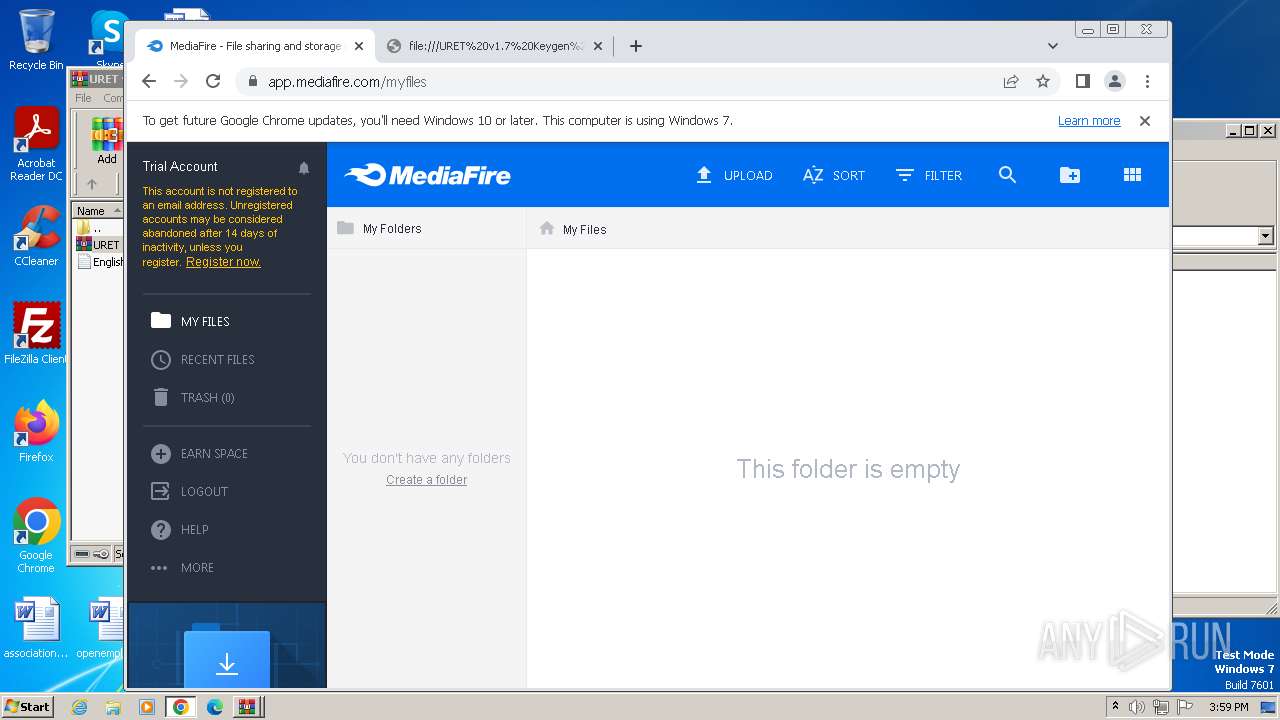1280x720 pixels.
Task: Click the volume icon in system tray
Action: 1137,707
